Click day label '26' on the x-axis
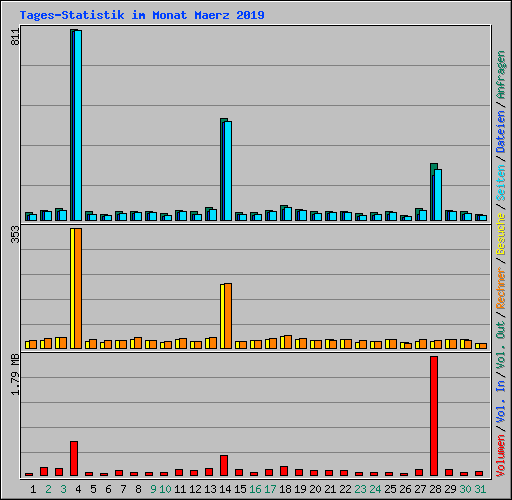This screenshot has width=512, height=500. coord(405,489)
